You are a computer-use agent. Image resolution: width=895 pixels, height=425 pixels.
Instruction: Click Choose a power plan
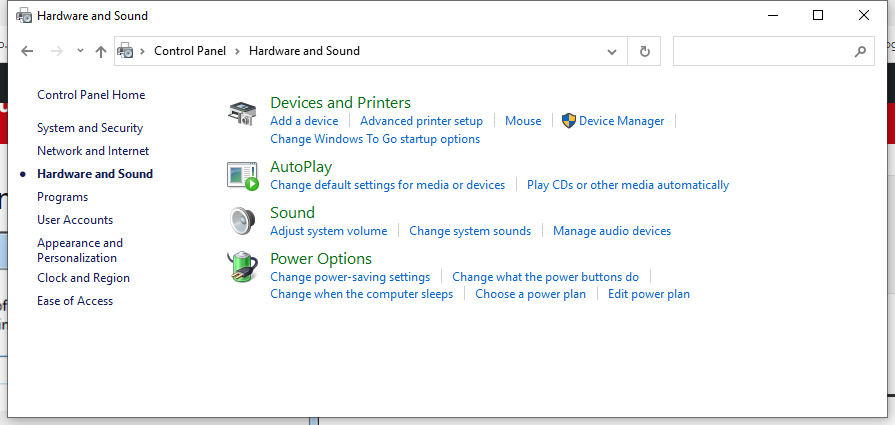pos(531,294)
